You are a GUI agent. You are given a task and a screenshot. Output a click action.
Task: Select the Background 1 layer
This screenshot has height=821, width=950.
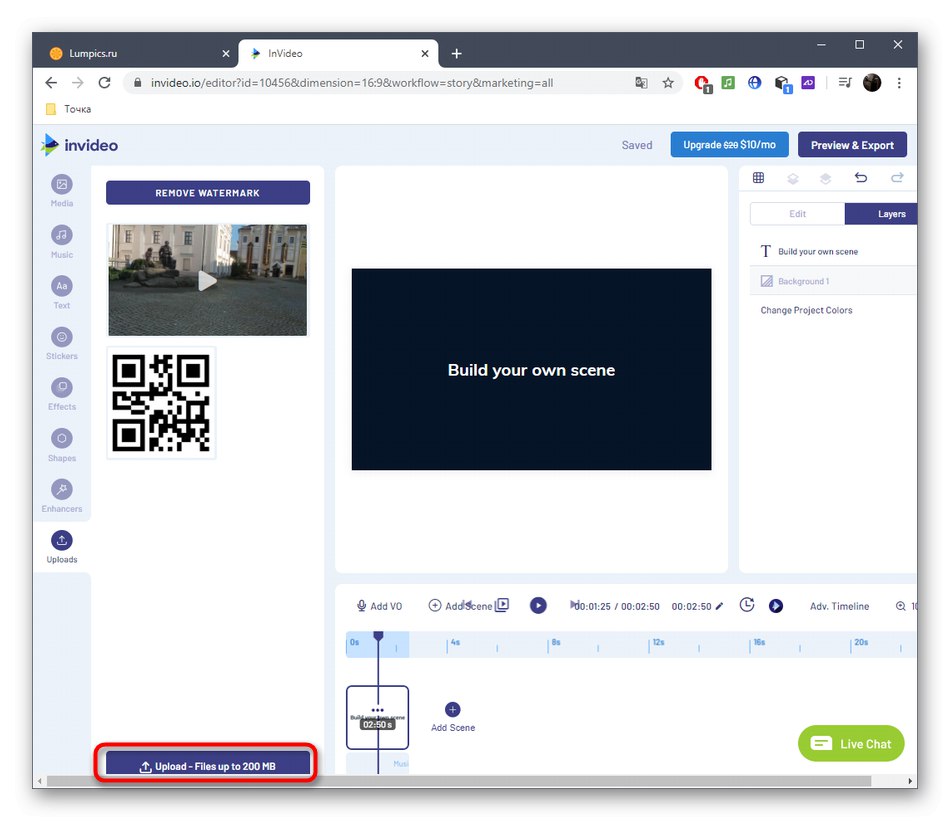(833, 281)
